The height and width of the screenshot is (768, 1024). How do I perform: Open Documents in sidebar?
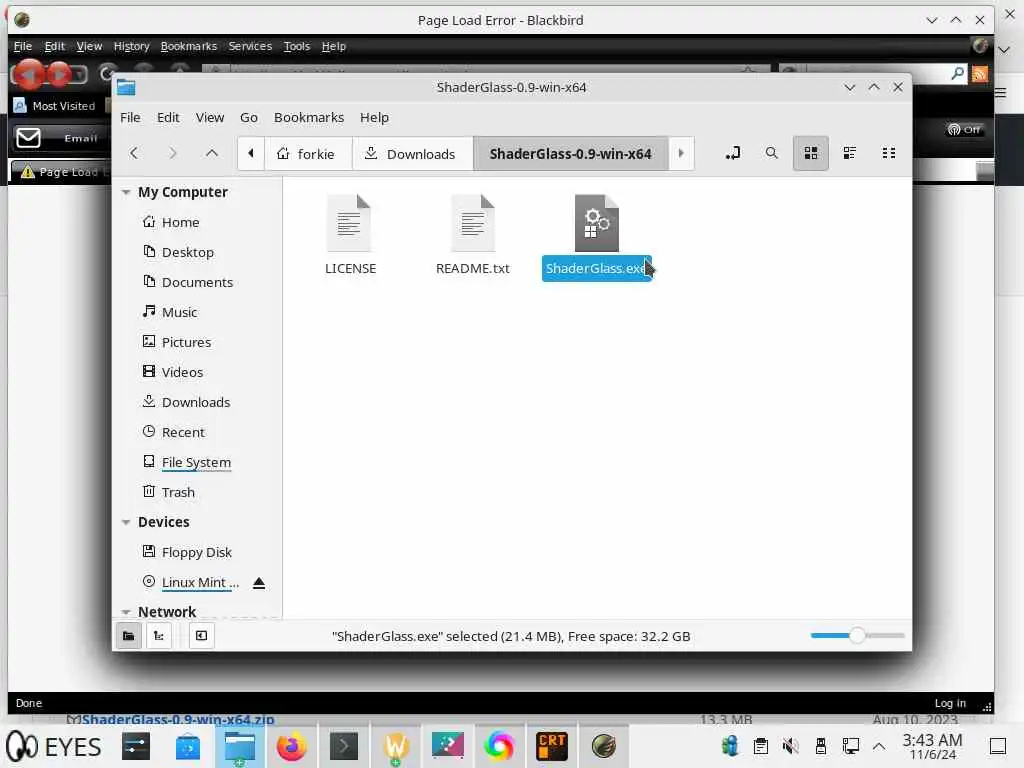(197, 282)
